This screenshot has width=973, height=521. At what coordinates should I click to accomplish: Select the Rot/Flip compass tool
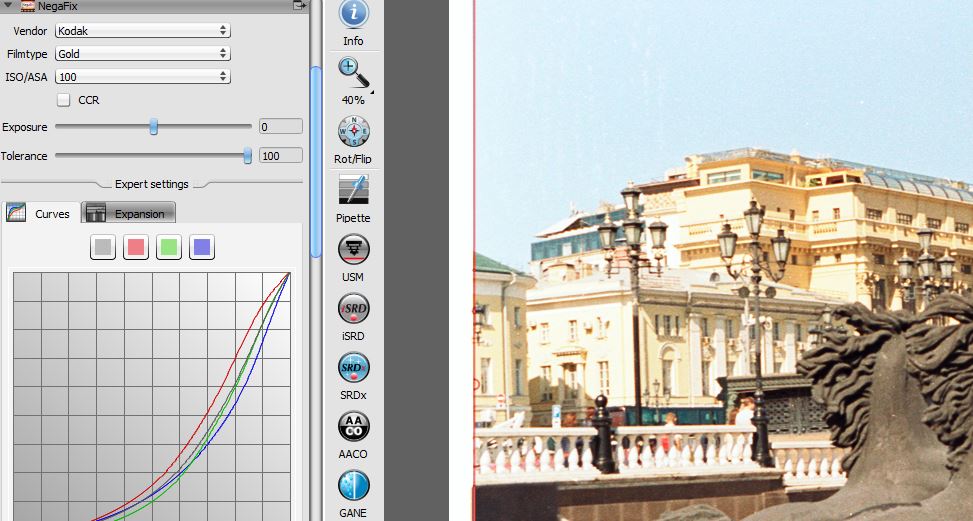click(x=353, y=131)
